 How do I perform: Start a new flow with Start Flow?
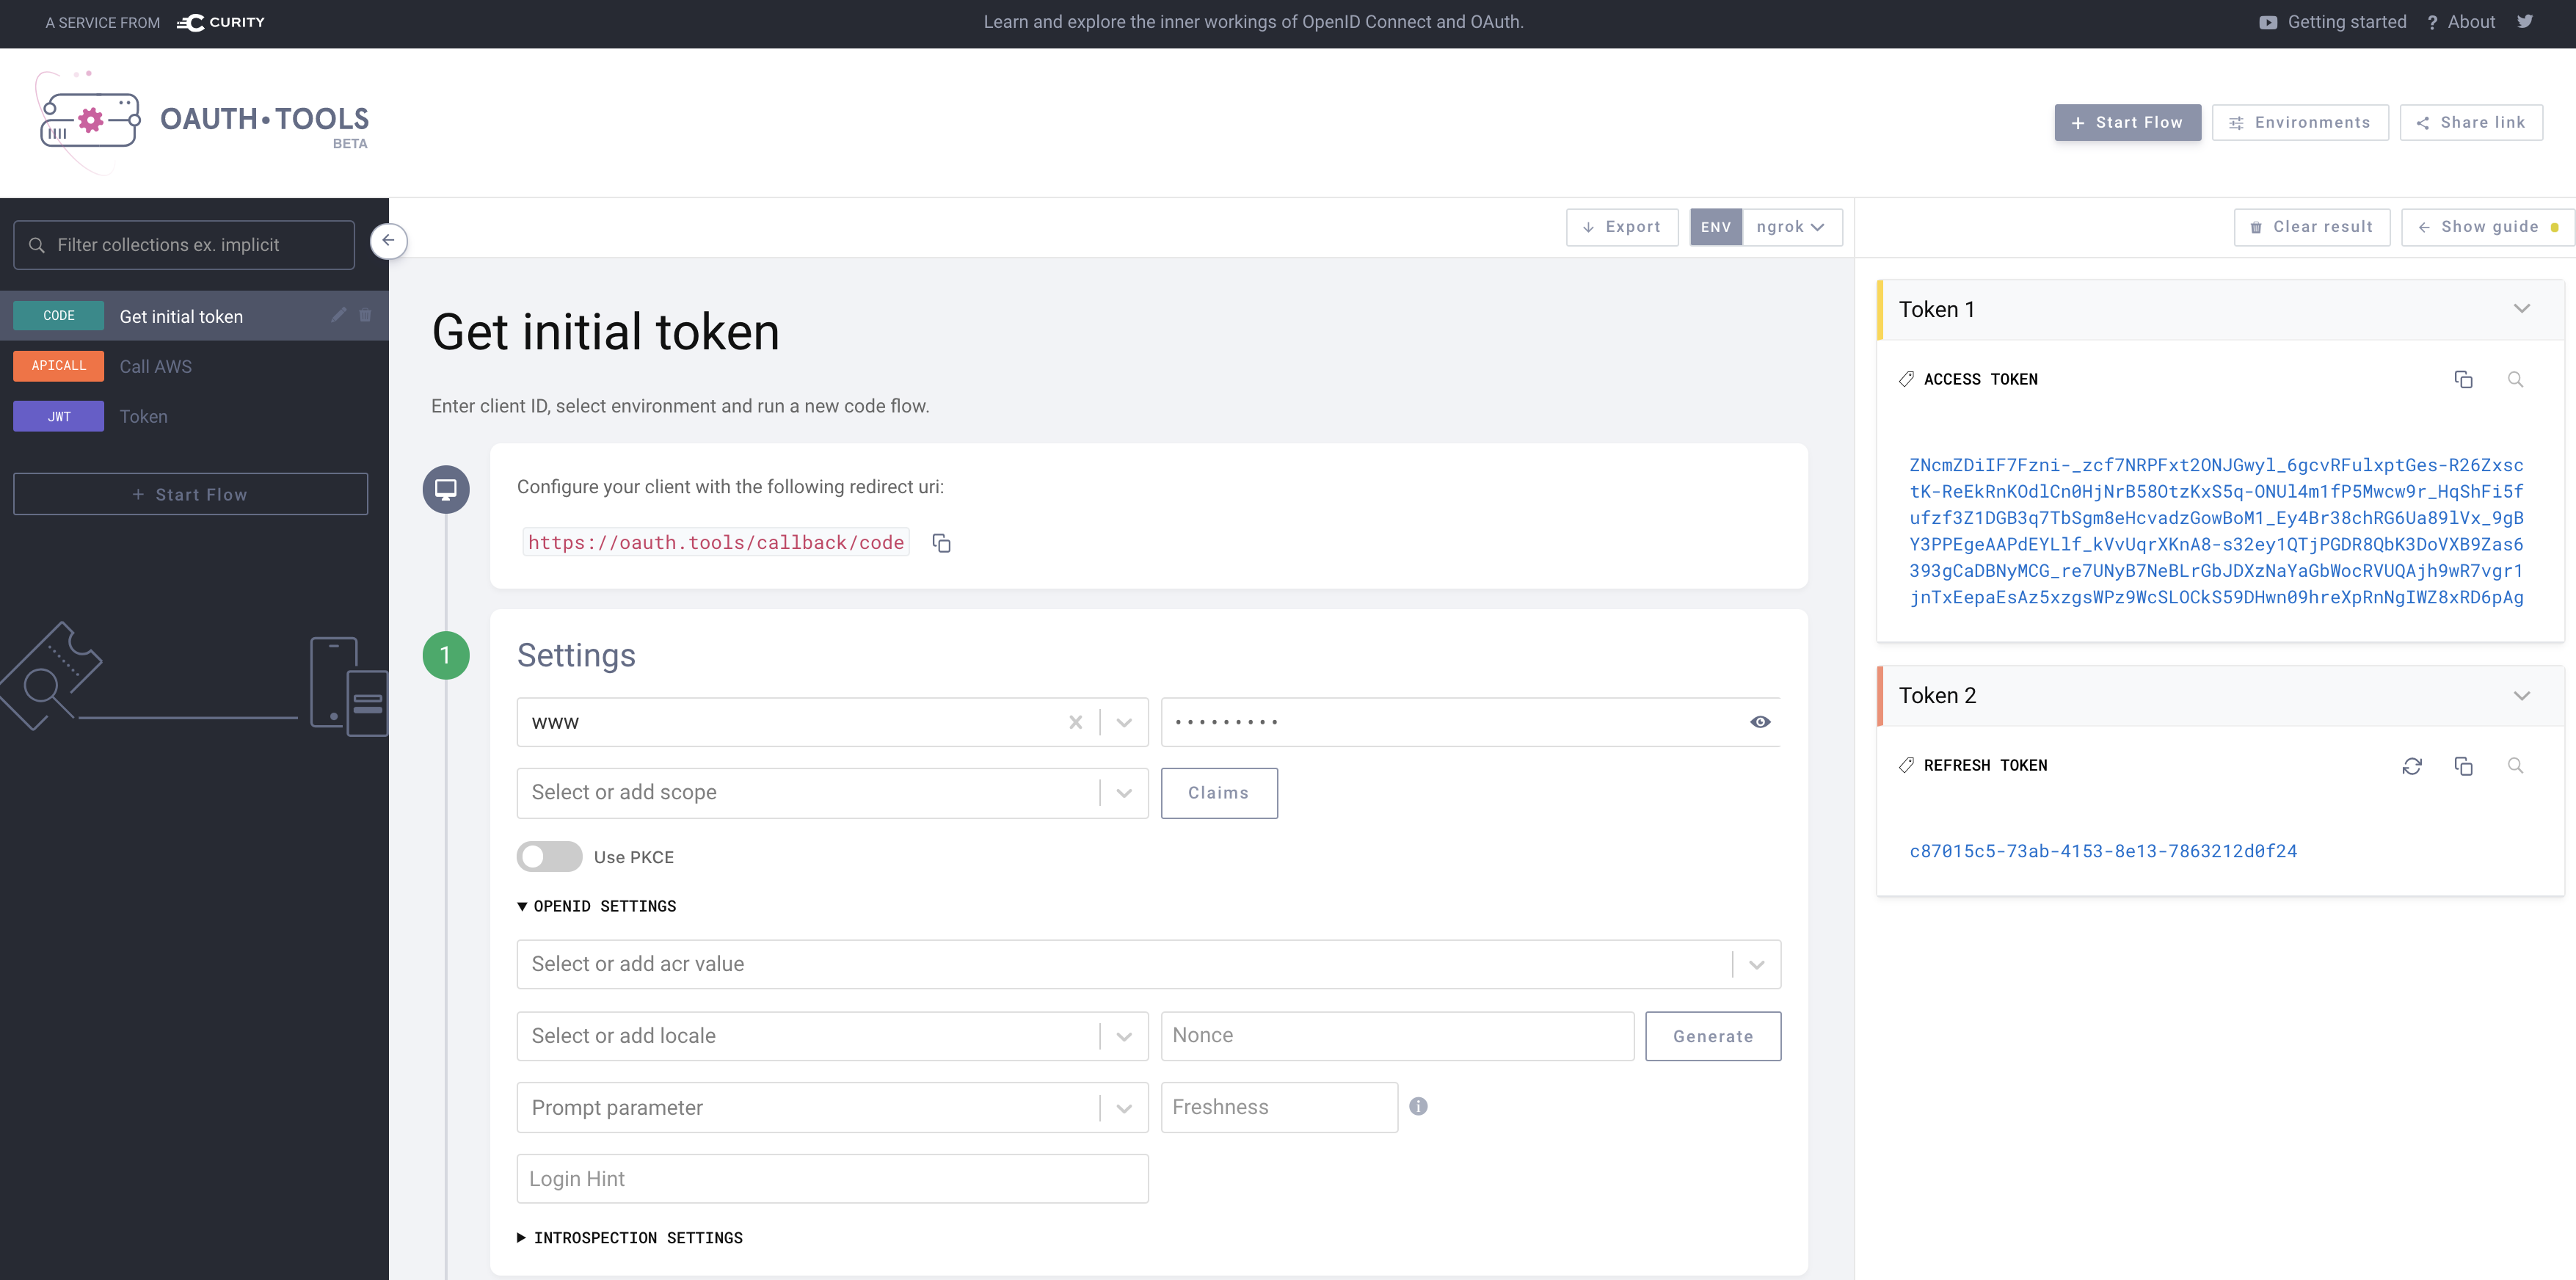tap(2127, 122)
